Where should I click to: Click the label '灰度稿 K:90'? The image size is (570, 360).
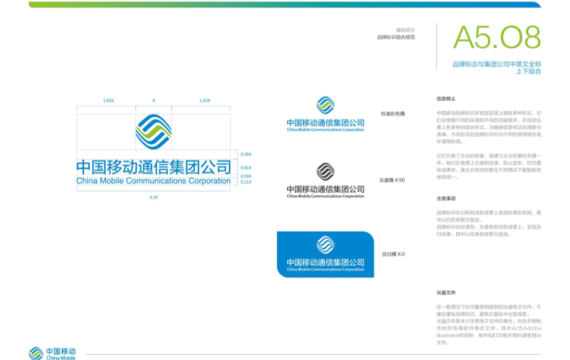pyautogui.click(x=392, y=180)
